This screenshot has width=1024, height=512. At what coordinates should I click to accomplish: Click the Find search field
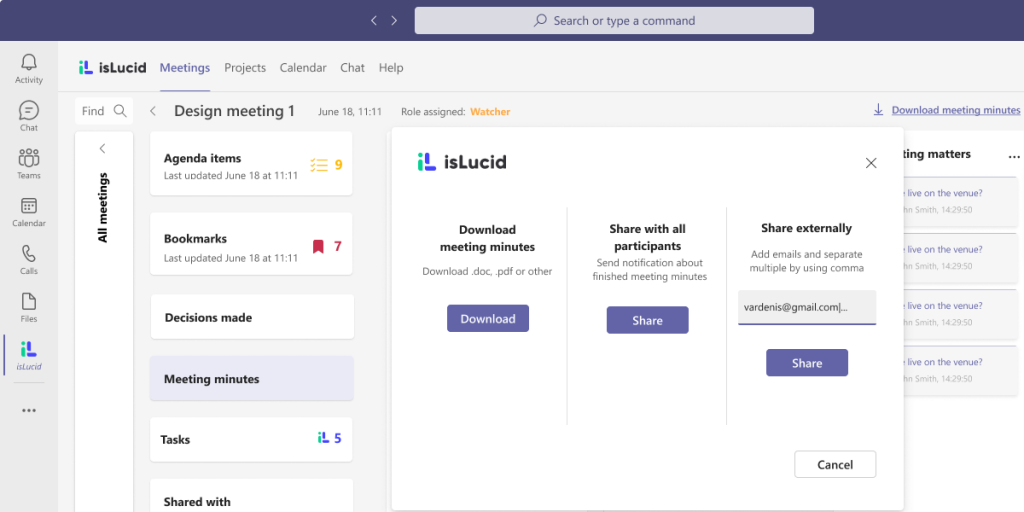pyautogui.click(x=104, y=110)
